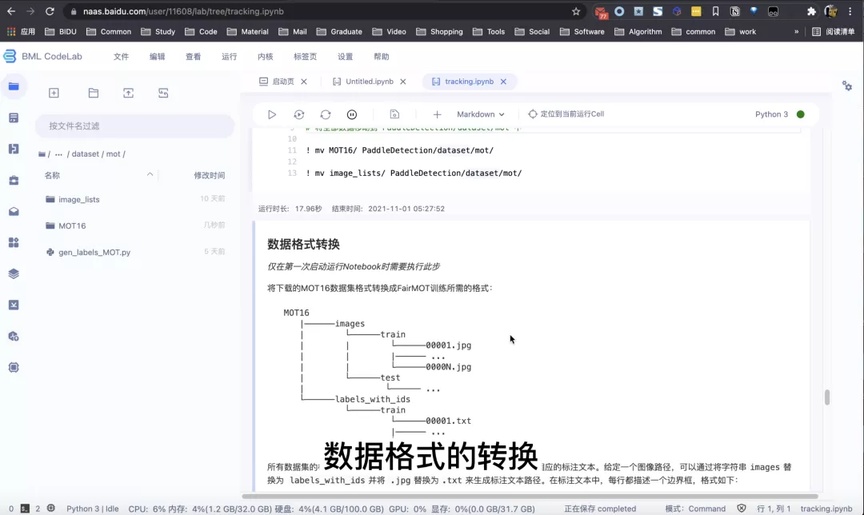The height and width of the screenshot is (515, 864).
Task: Open the image_lists folder
Action: point(79,199)
